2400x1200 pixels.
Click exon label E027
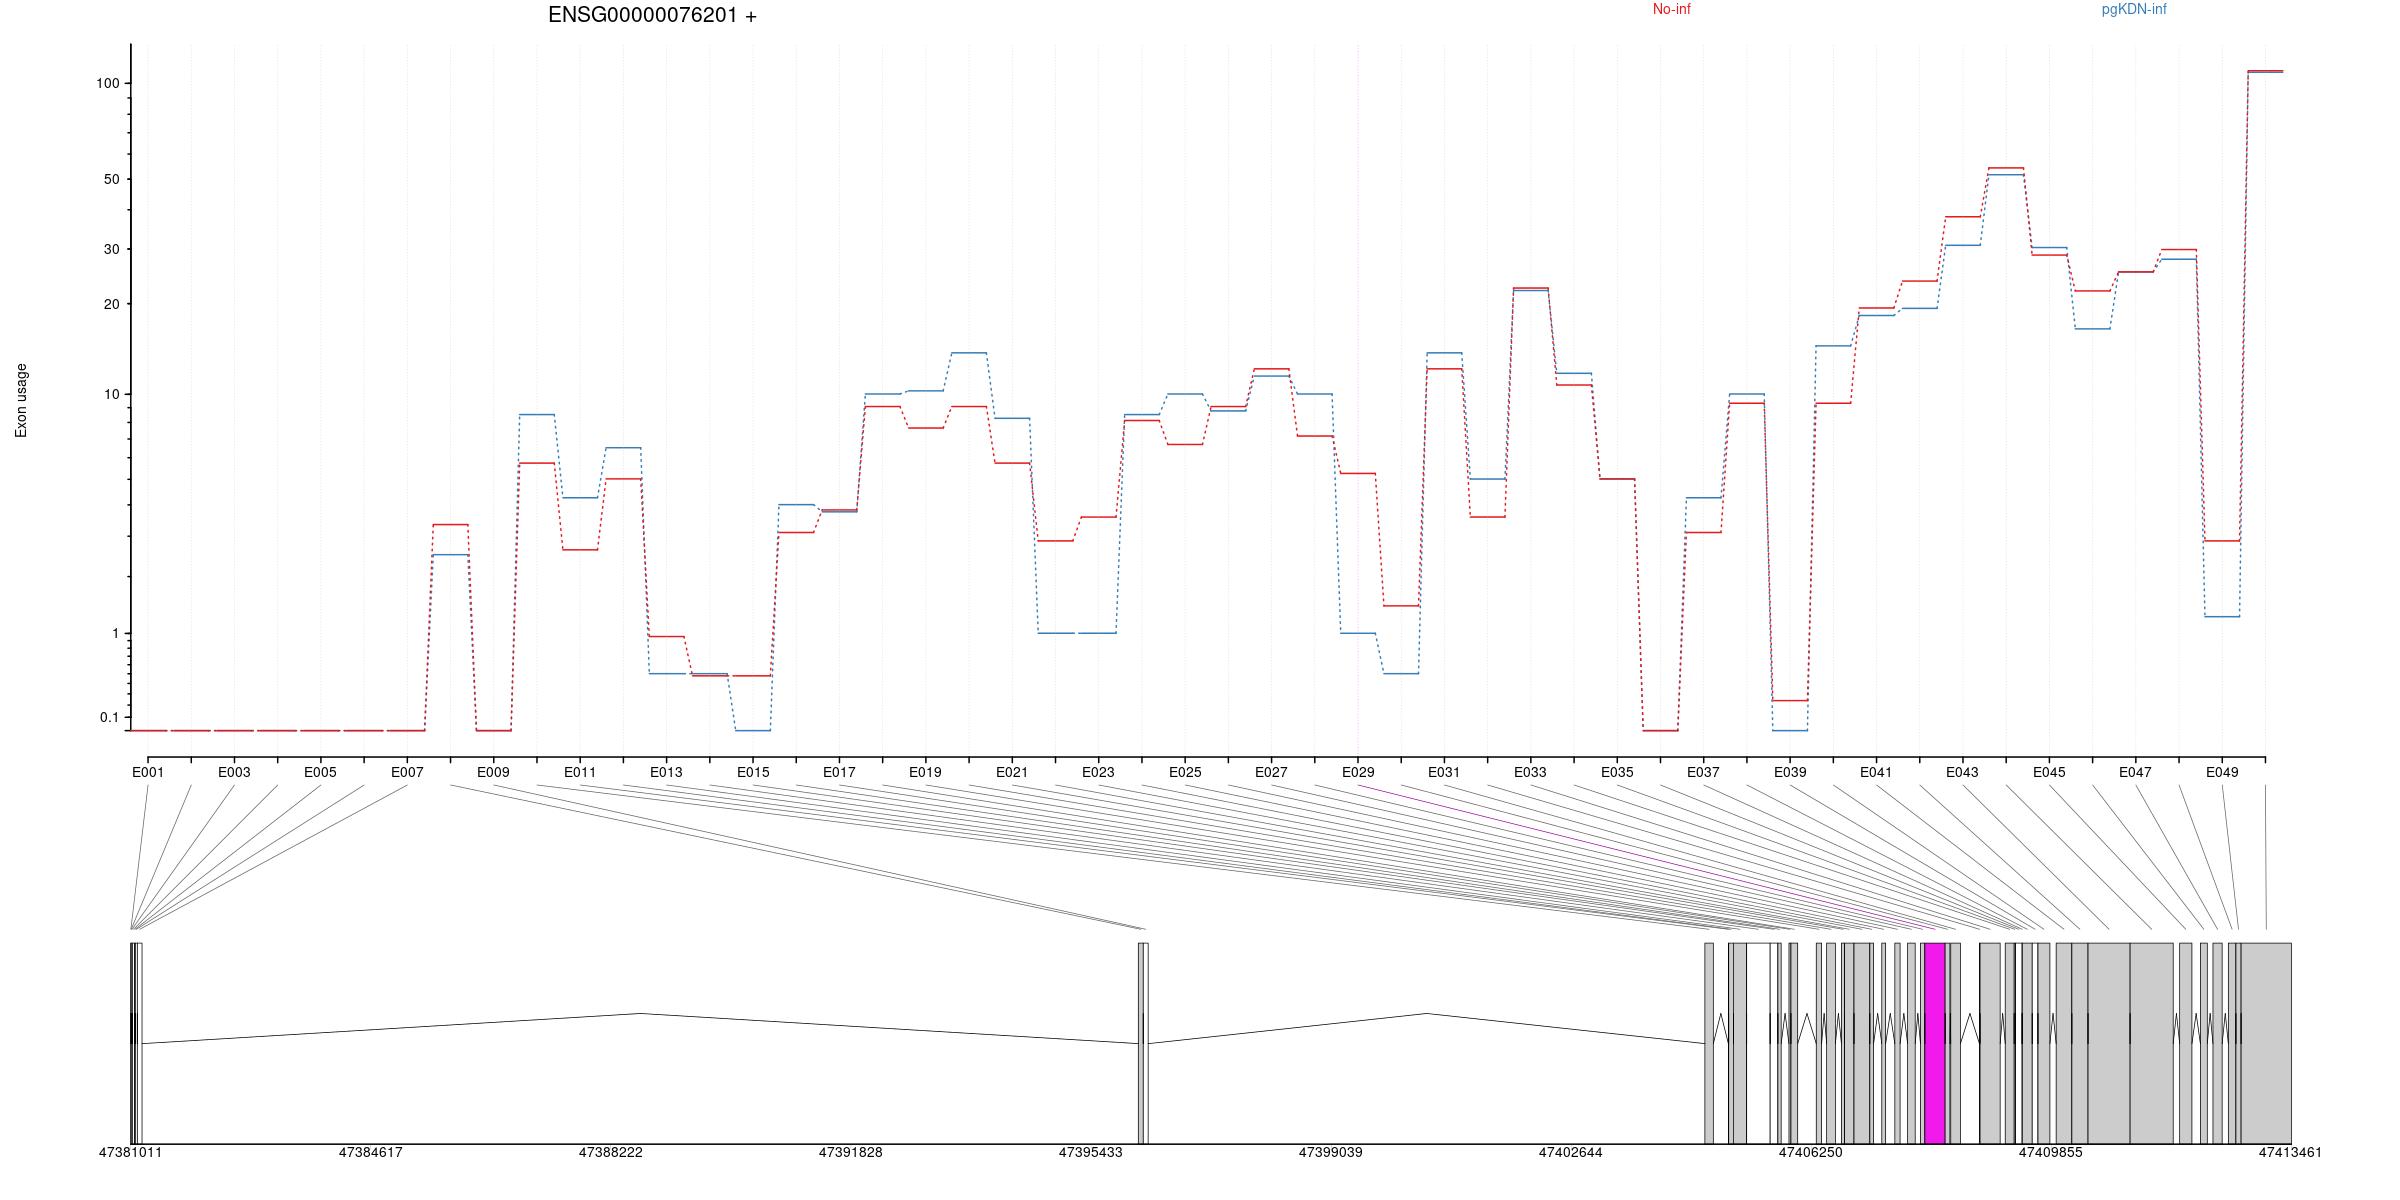point(1271,772)
